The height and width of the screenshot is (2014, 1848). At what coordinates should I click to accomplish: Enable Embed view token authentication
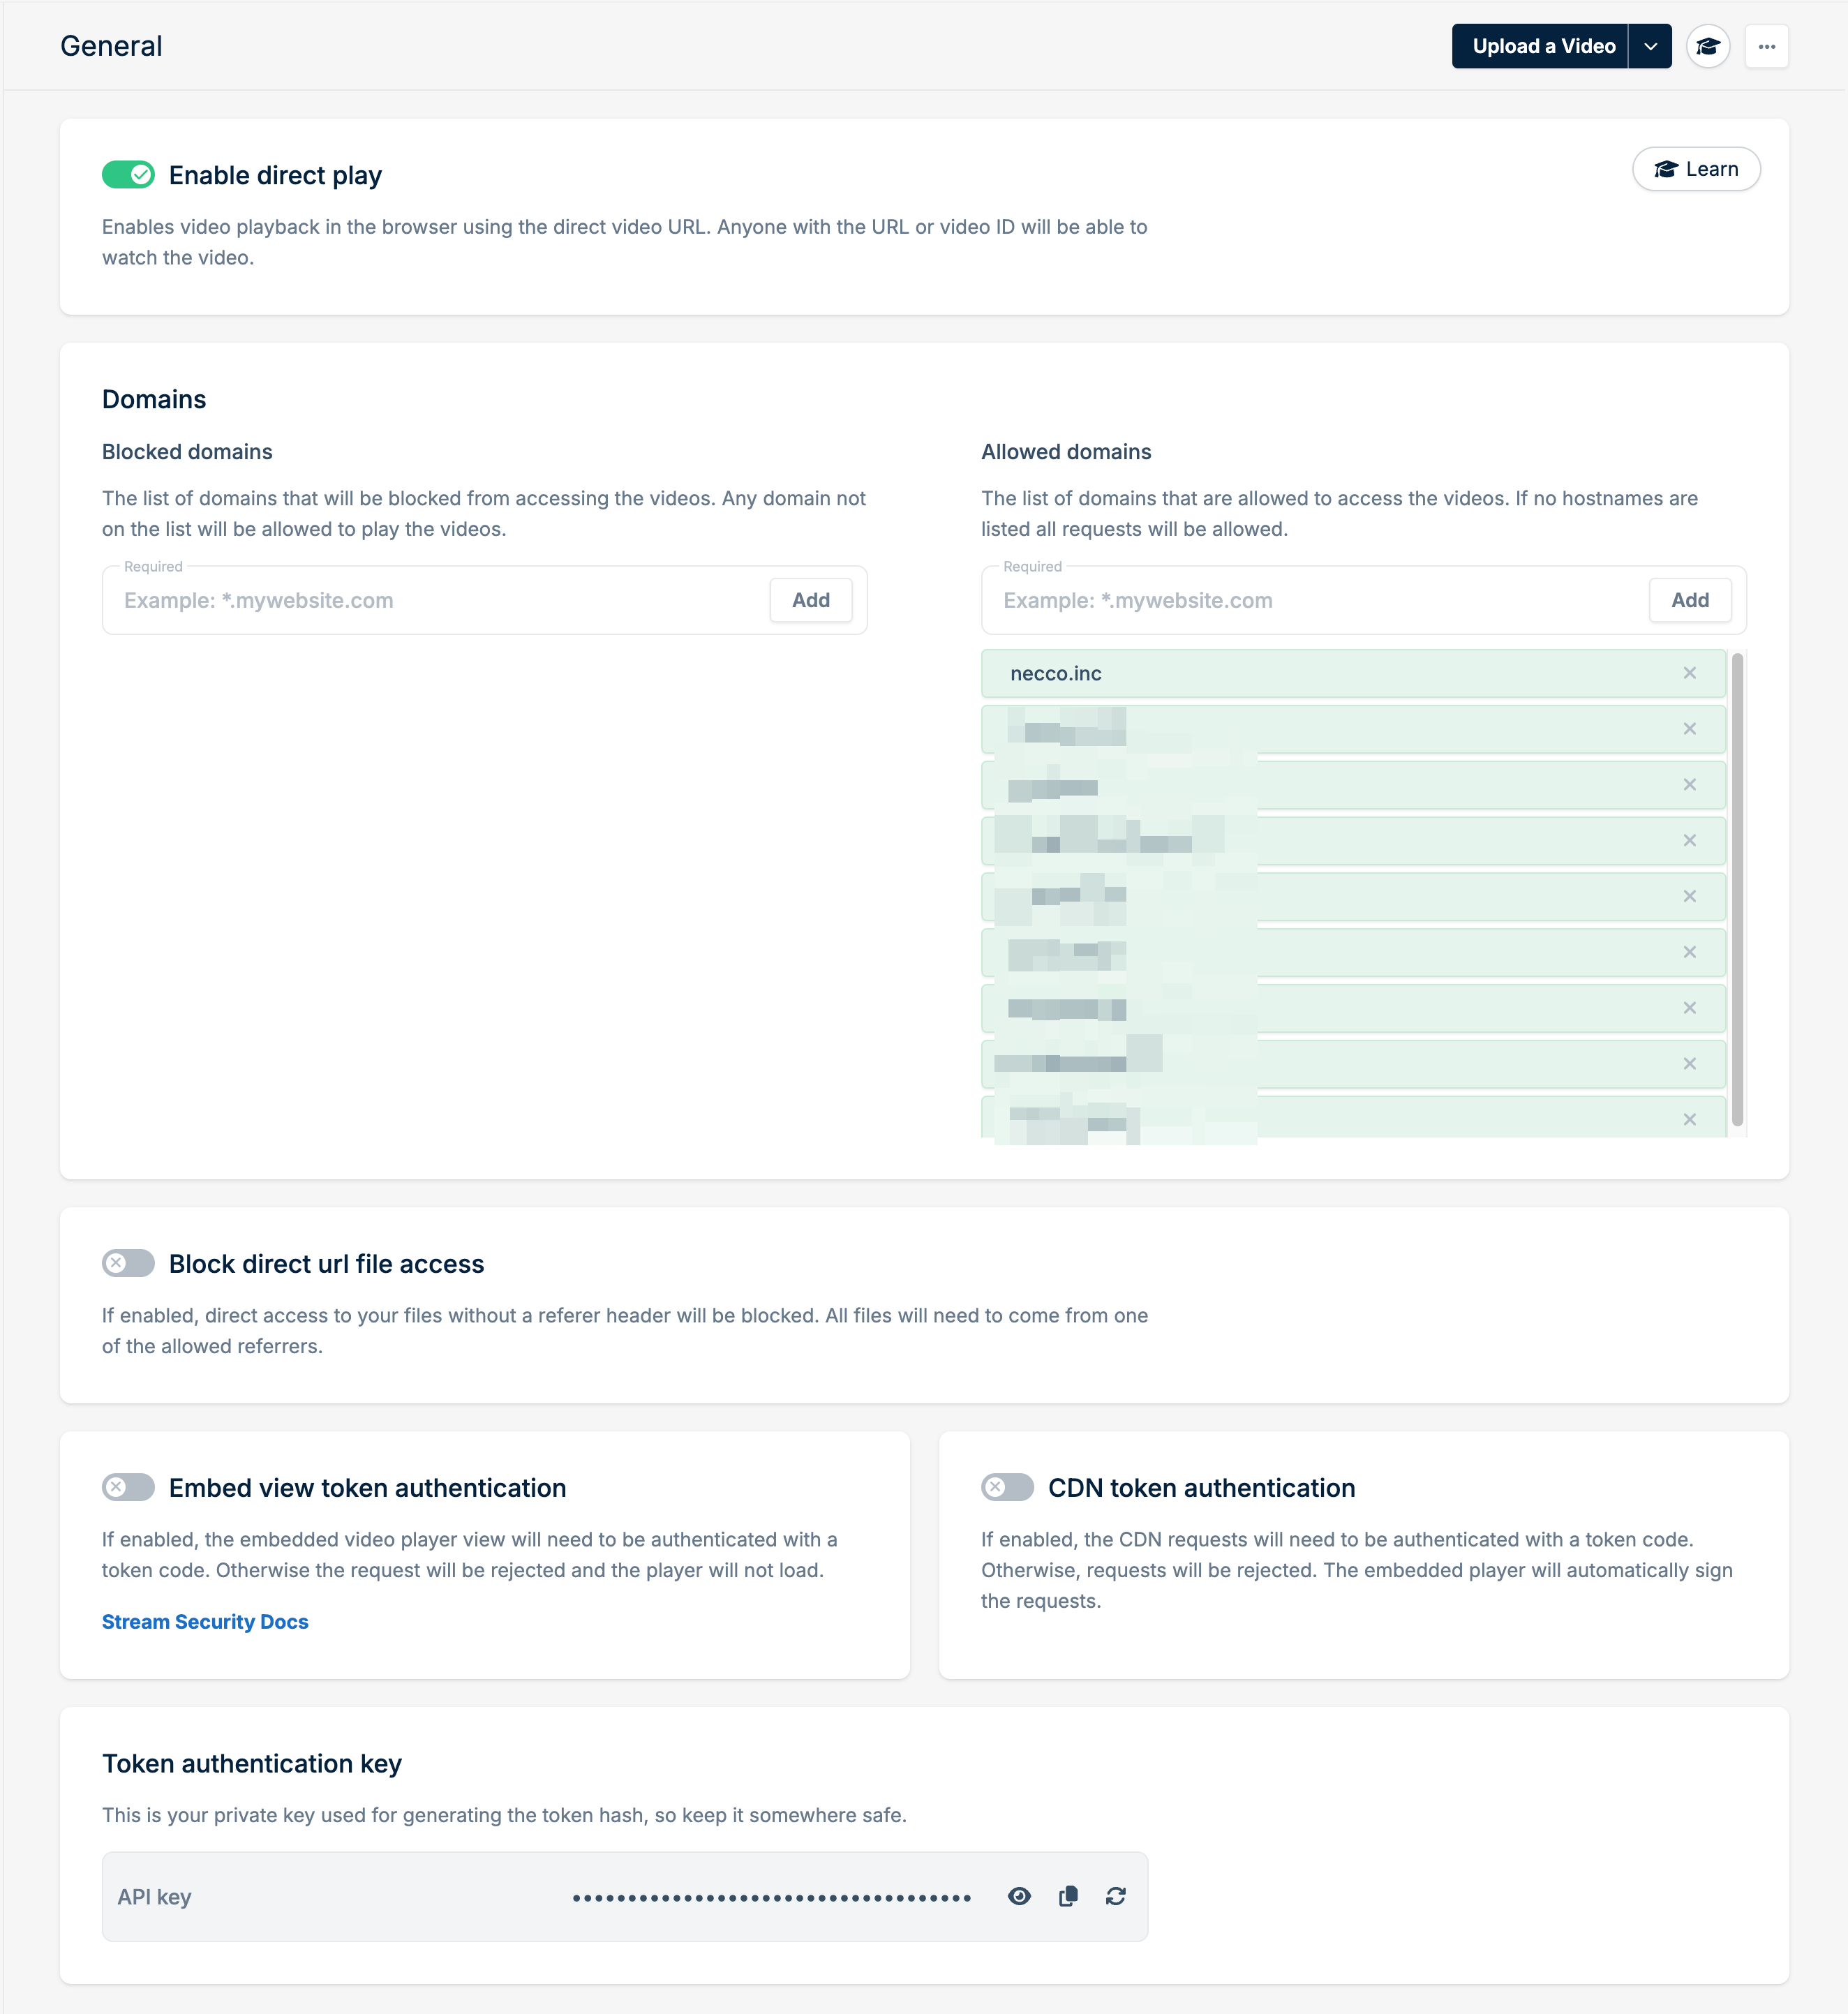coord(128,1487)
